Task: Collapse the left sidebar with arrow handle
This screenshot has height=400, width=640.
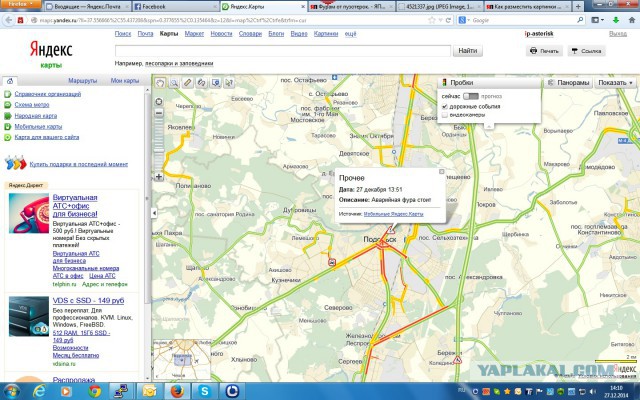Action: tap(154, 213)
